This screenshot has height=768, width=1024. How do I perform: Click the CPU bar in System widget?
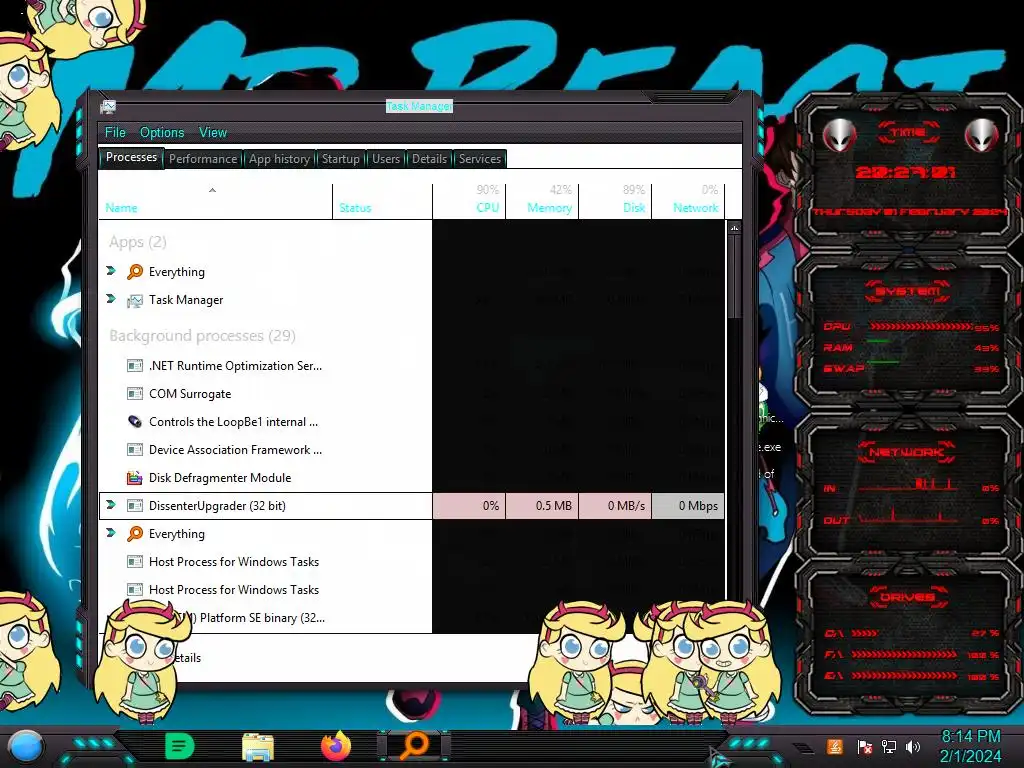(x=920, y=326)
